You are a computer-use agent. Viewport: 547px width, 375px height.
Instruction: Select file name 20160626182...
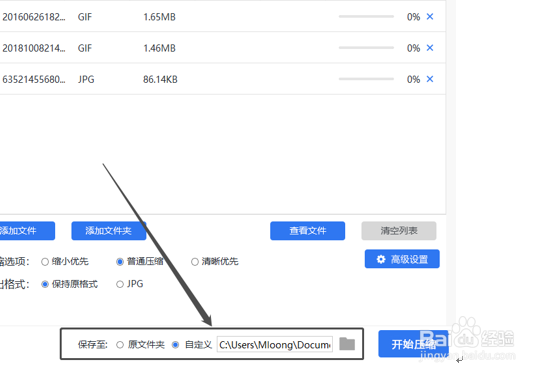[33, 17]
